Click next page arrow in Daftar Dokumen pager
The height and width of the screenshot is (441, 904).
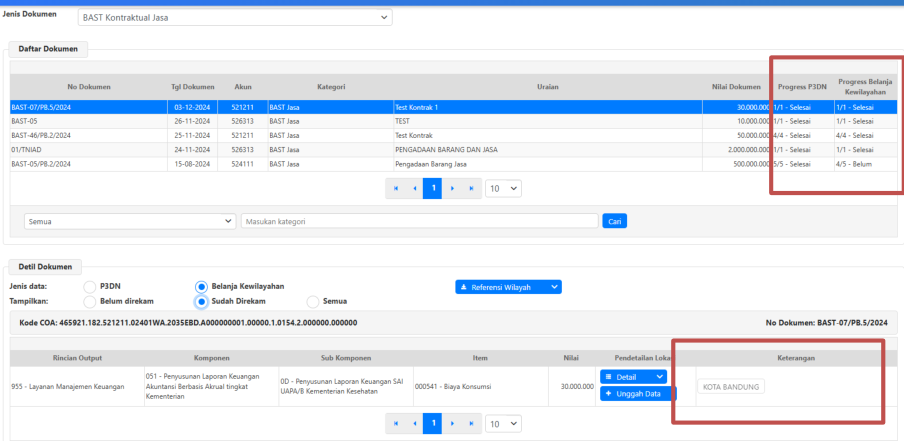coord(451,188)
